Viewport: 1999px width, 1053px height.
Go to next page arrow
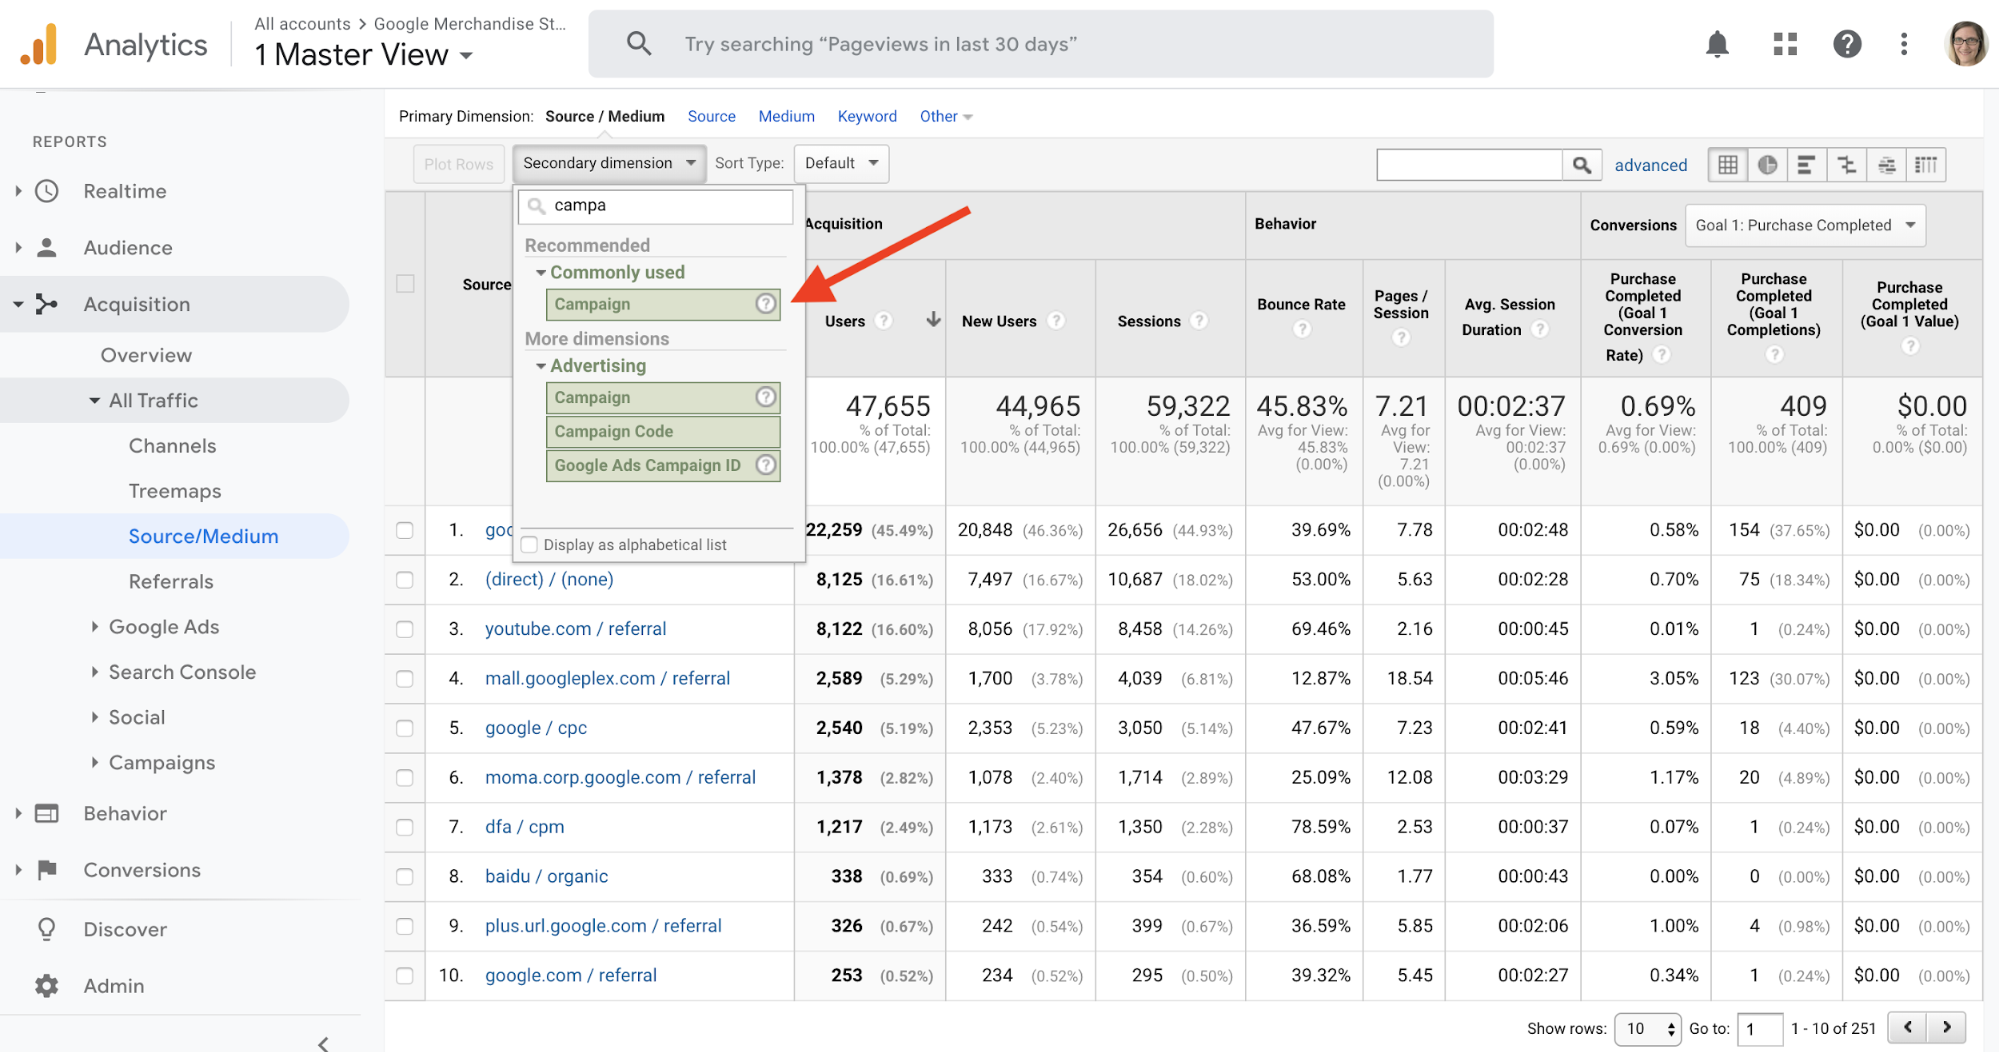point(1947,1027)
